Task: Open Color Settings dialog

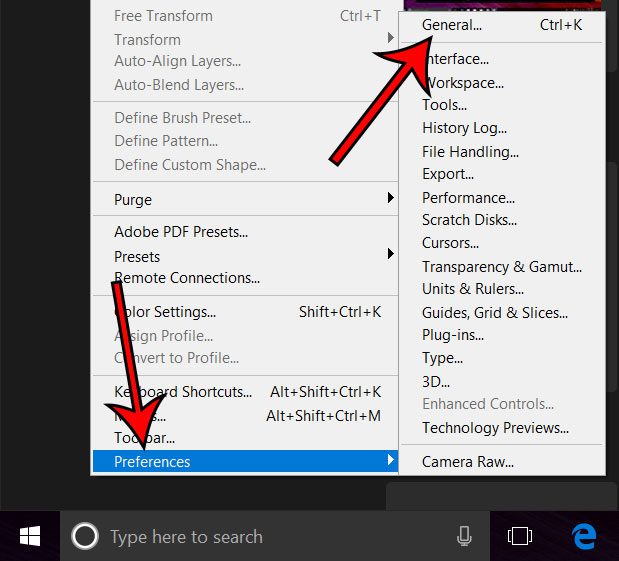Action: coord(165,312)
